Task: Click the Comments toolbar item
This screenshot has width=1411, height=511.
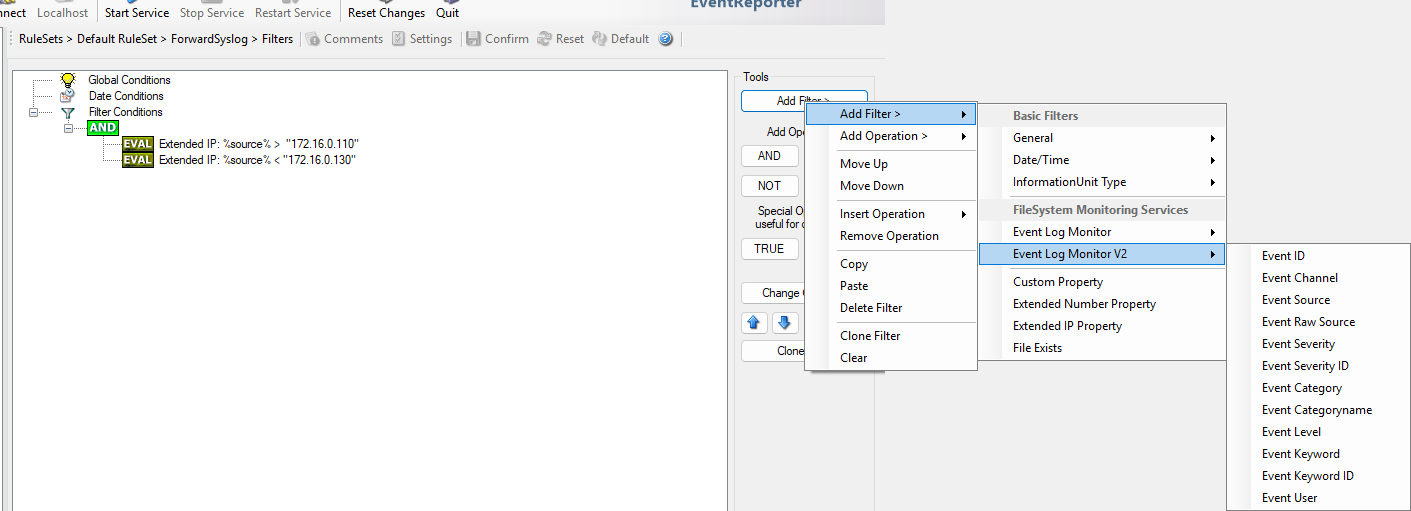Action: tap(344, 39)
